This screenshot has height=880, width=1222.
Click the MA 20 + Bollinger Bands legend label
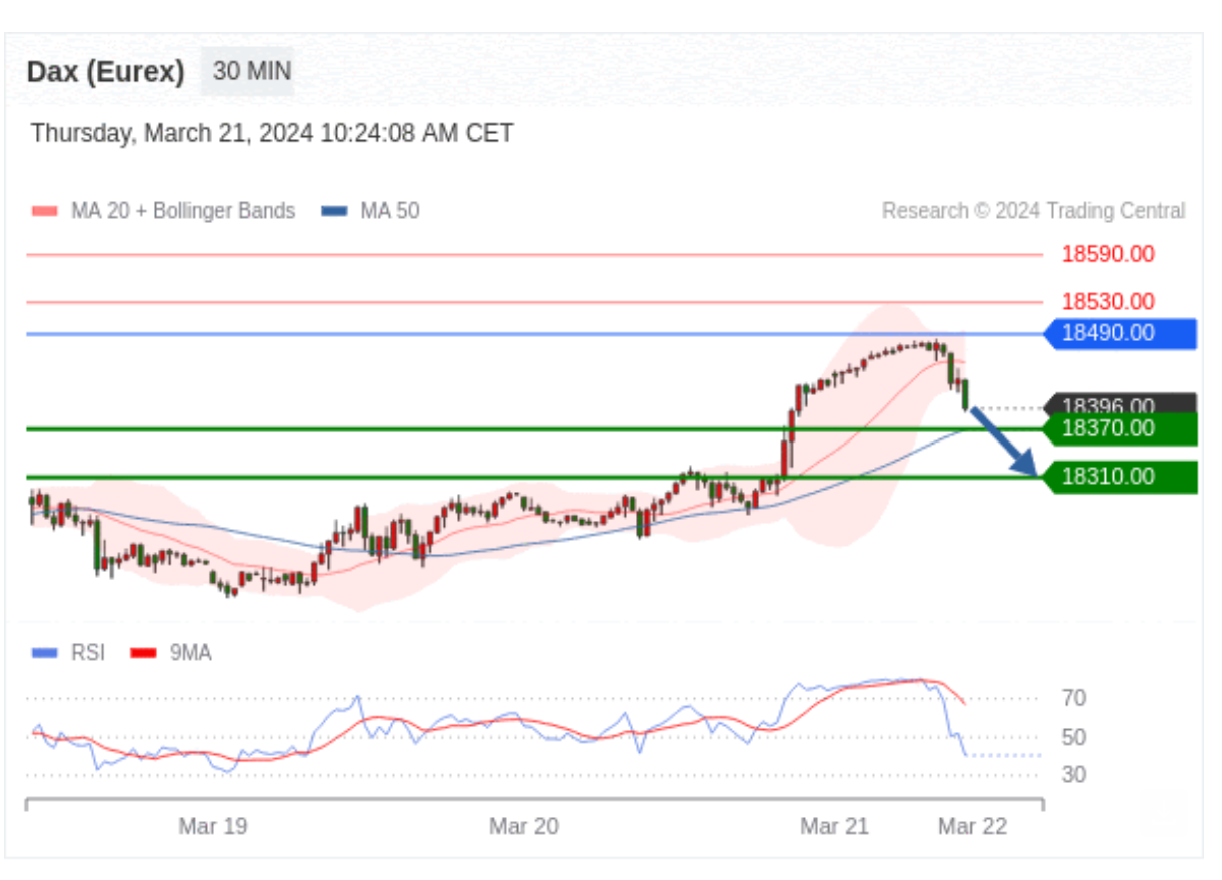183,211
